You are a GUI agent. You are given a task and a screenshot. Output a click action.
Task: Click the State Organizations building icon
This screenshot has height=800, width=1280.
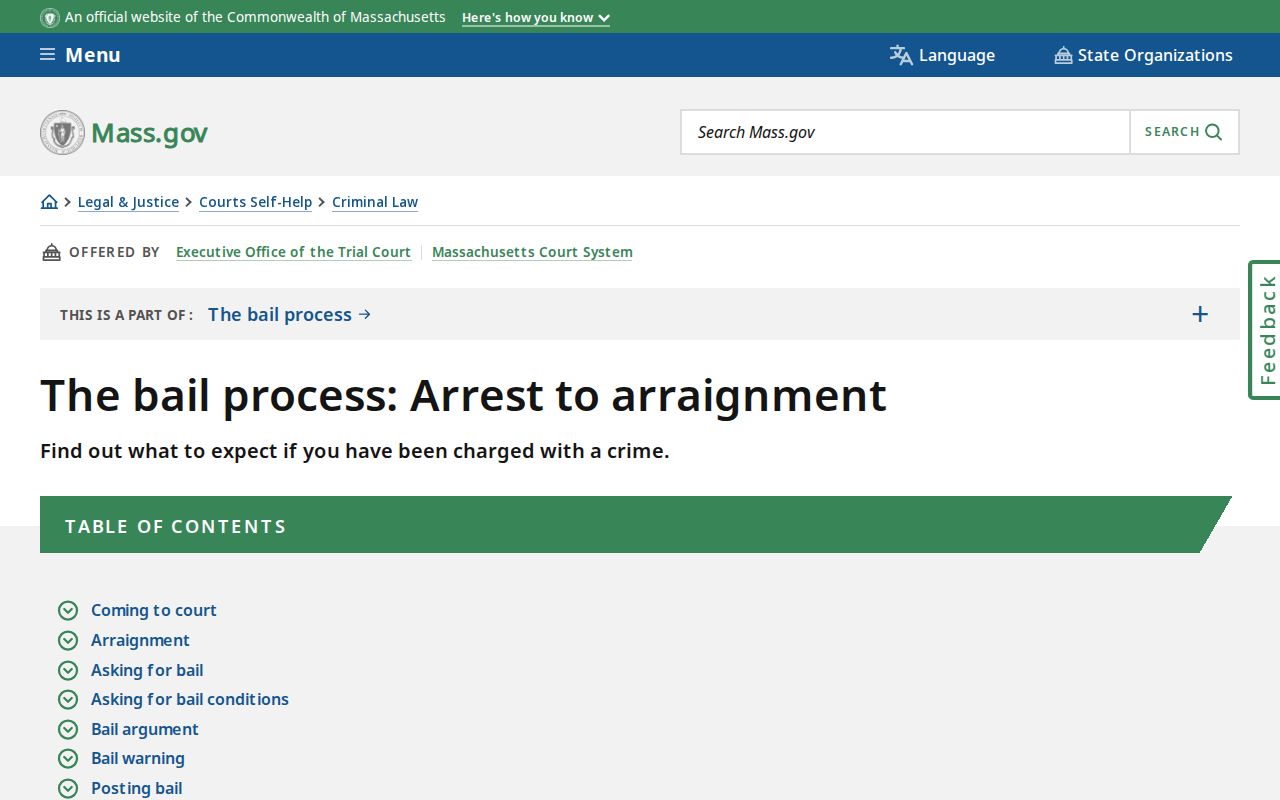(1063, 55)
